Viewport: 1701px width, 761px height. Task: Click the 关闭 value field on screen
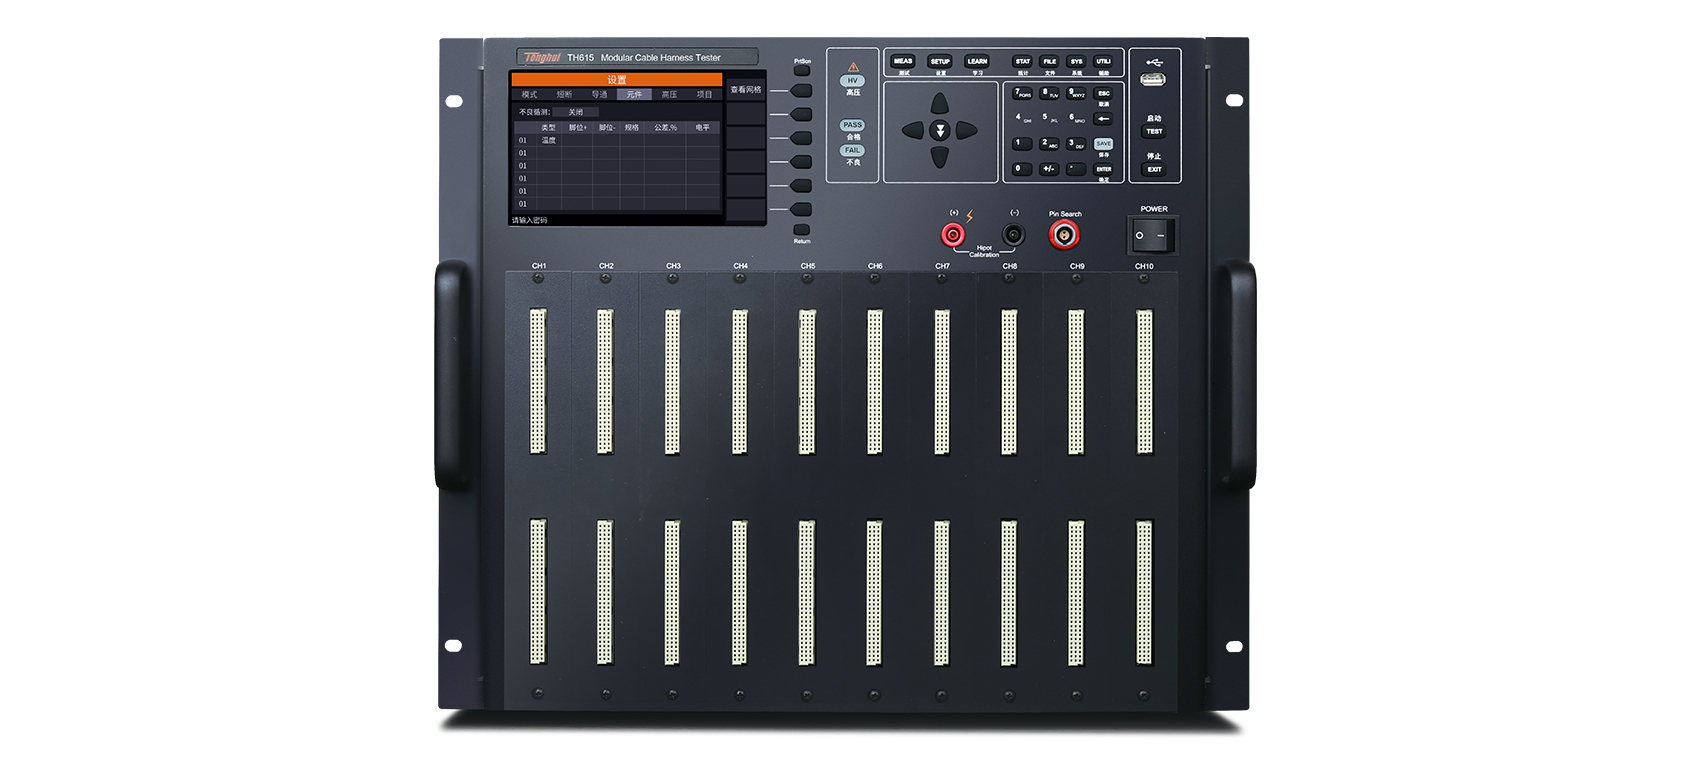tap(576, 112)
